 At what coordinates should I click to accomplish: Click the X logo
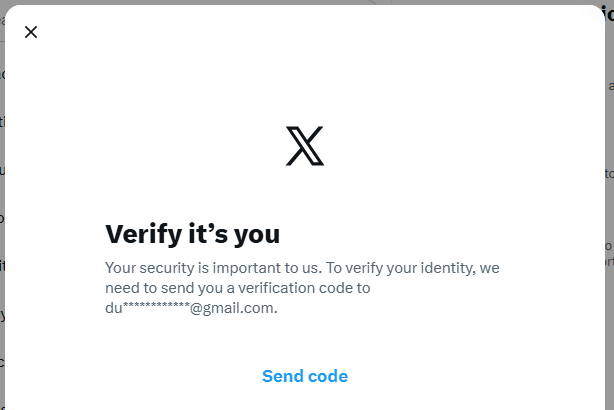pos(305,146)
